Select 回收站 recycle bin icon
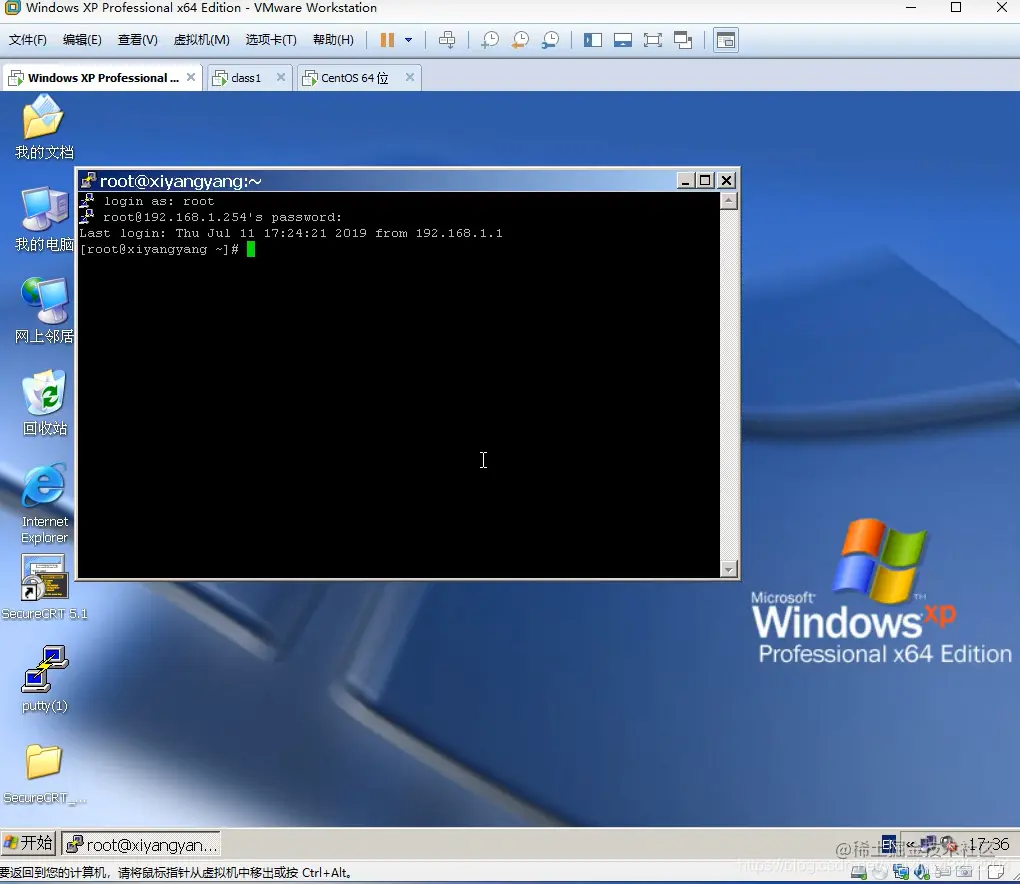The width and height of the screenshot is (1020, 884). [44, 403]
